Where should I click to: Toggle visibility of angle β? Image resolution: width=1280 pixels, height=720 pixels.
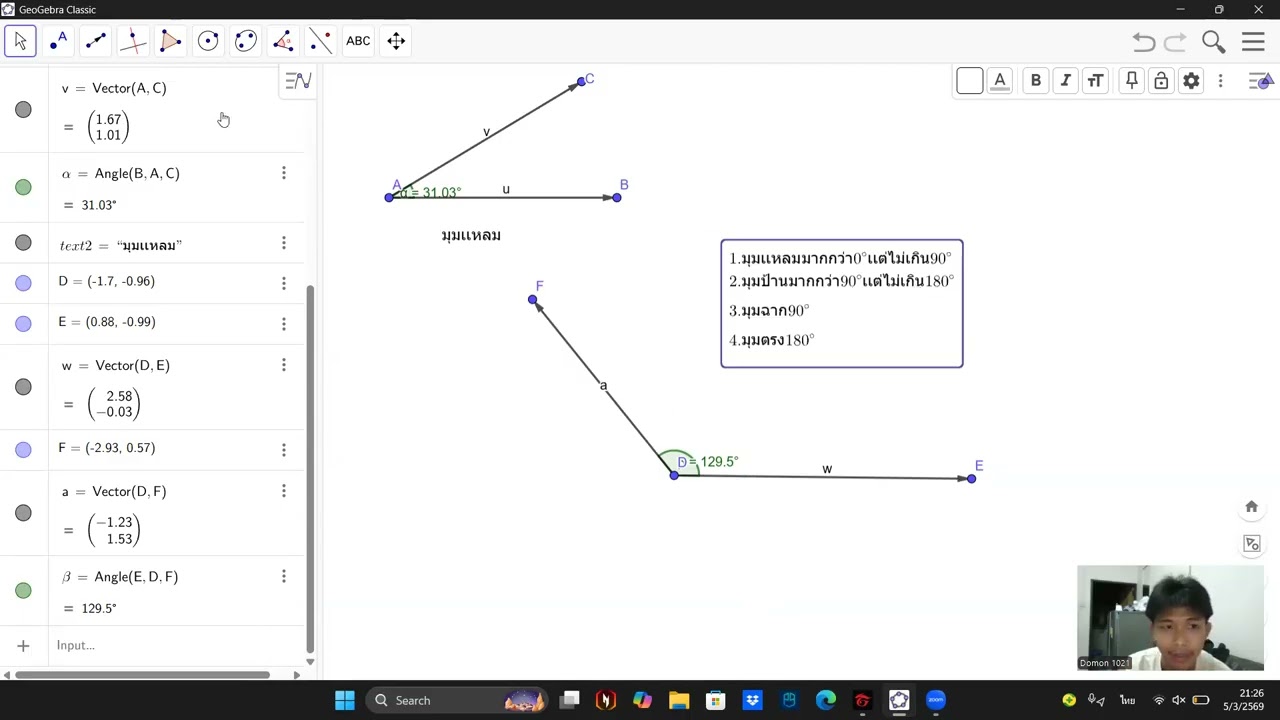tap(23, 591)
